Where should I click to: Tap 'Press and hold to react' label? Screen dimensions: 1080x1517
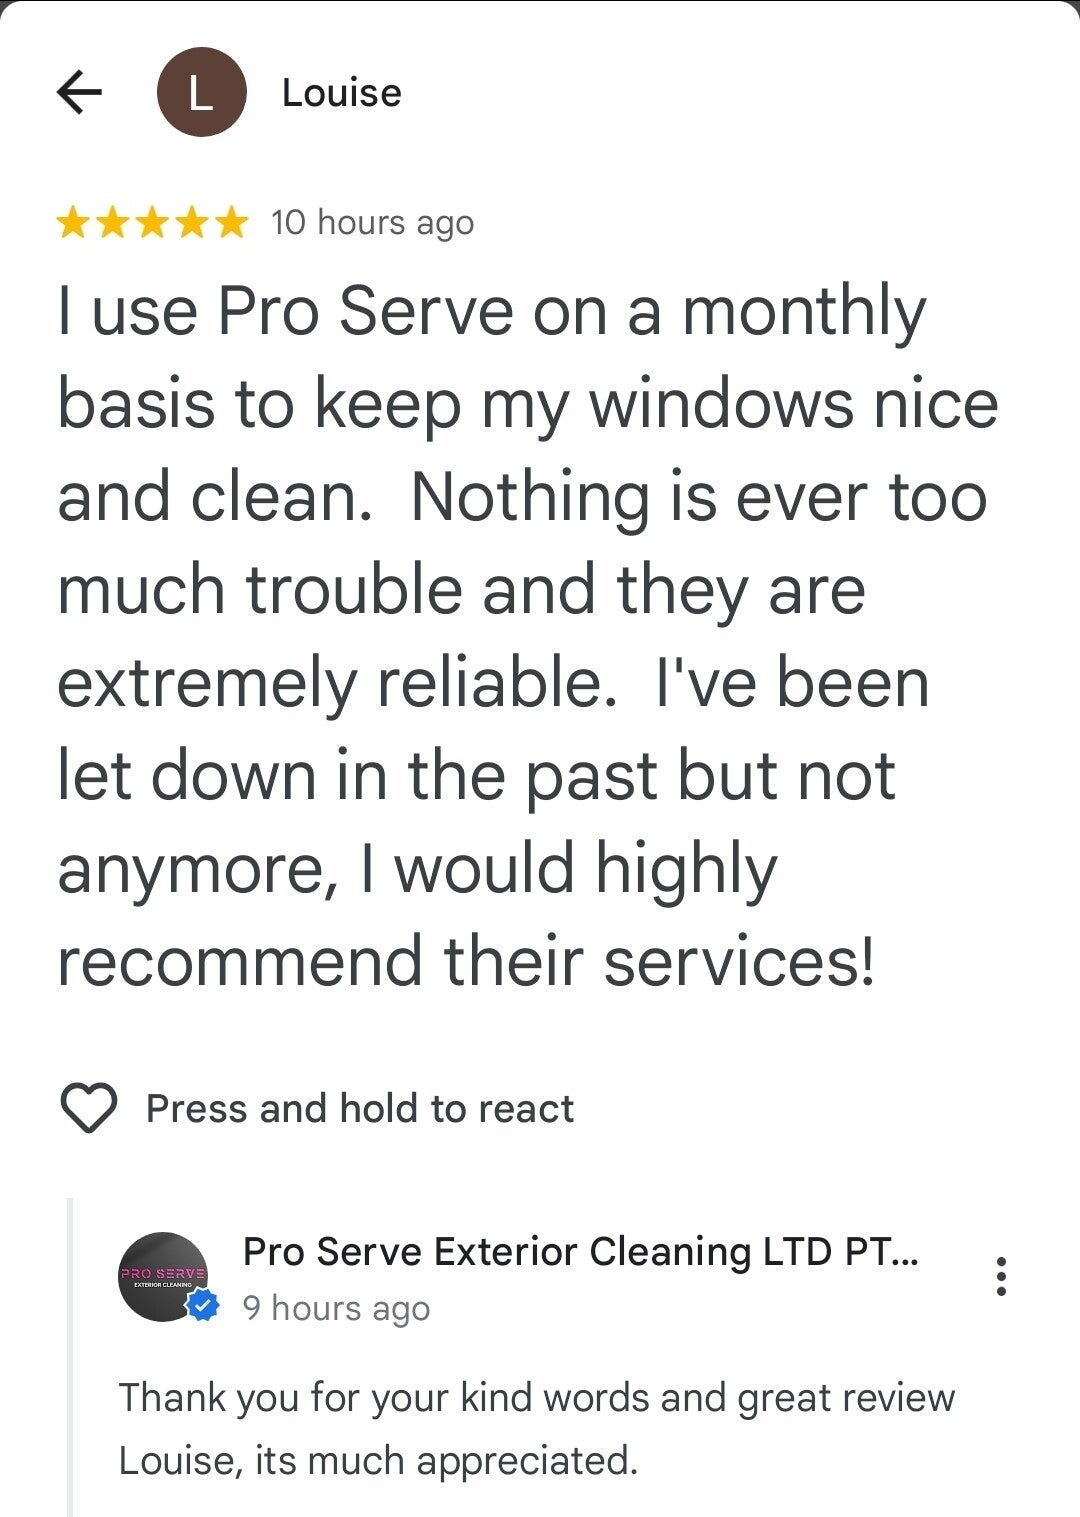pos(360,1109)
